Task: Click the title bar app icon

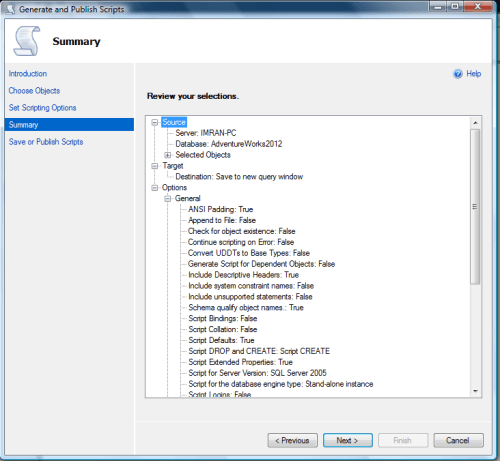Action: click(x=10, y=9)
